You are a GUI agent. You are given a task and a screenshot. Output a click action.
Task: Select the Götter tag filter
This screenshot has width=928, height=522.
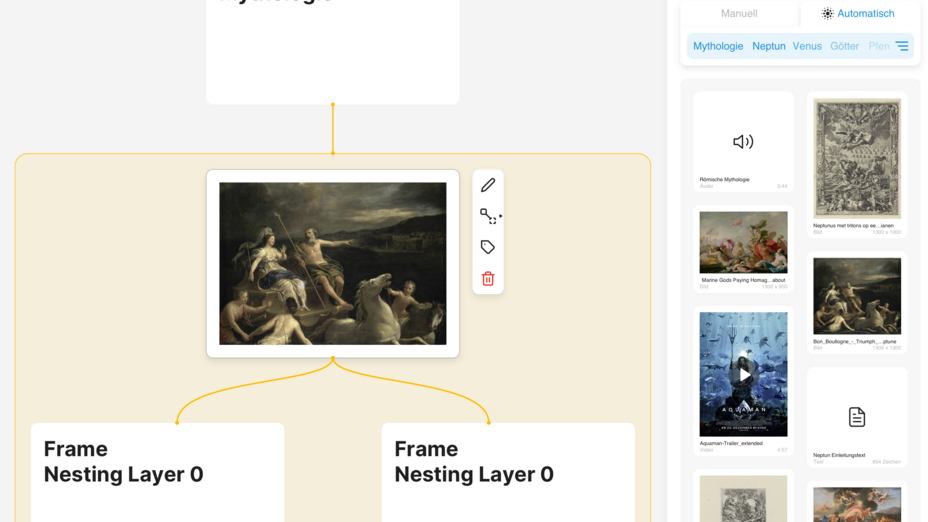tap(845, 46)
